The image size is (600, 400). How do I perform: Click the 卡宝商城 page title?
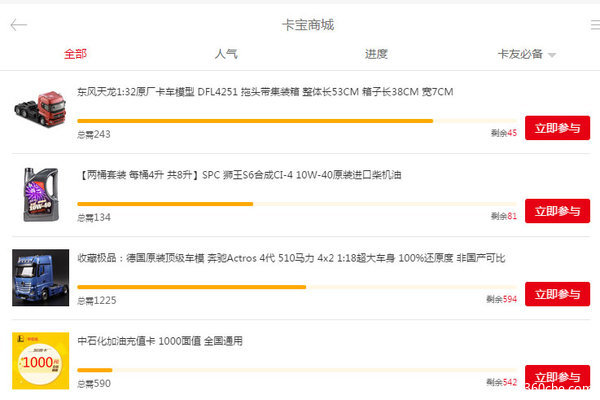pyautogui.click(x=307, y=25)
